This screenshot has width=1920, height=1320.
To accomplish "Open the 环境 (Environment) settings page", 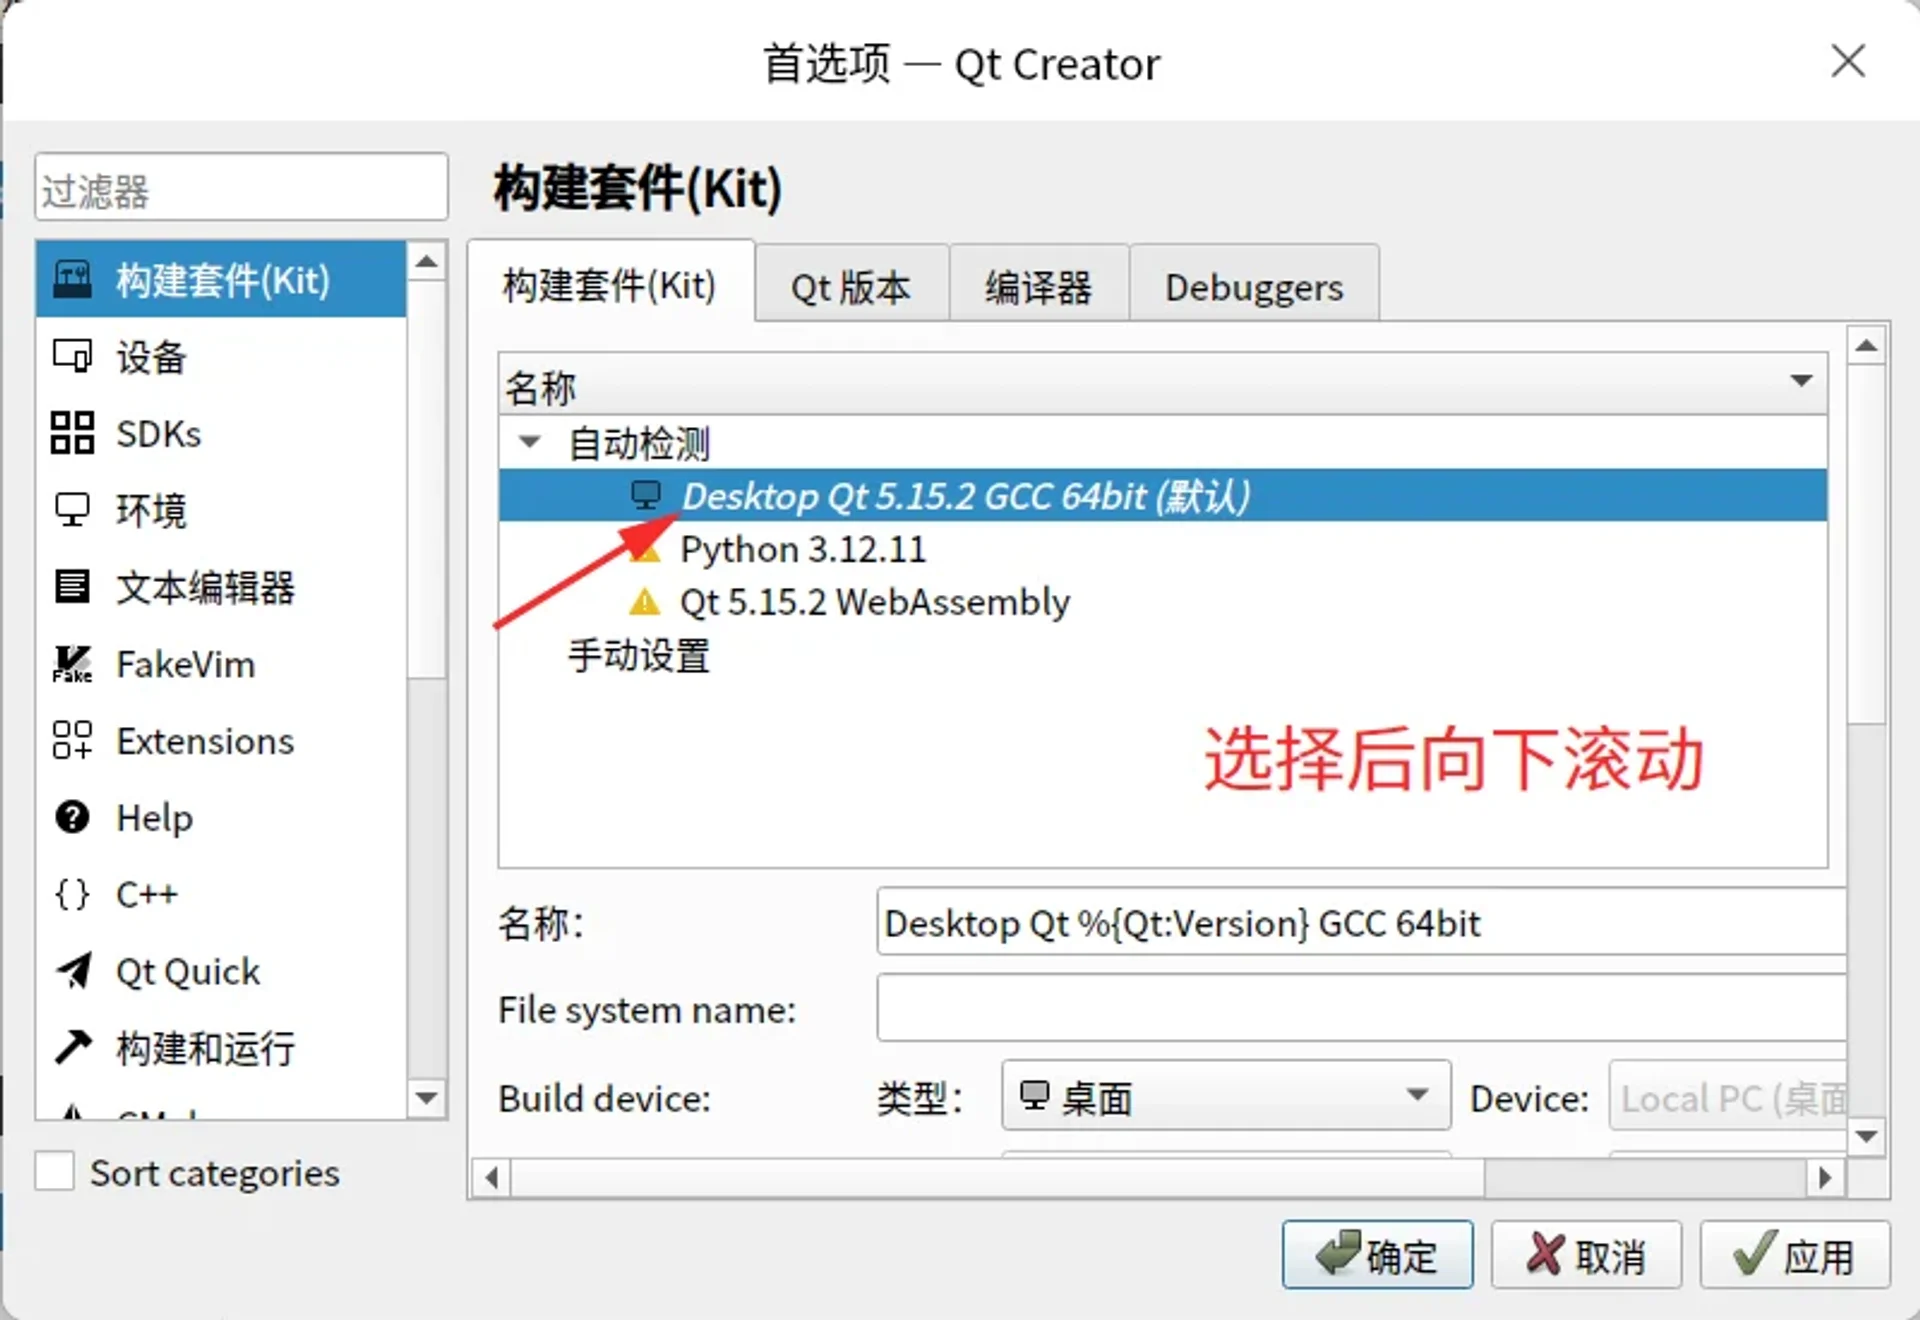I will [150, 511].
